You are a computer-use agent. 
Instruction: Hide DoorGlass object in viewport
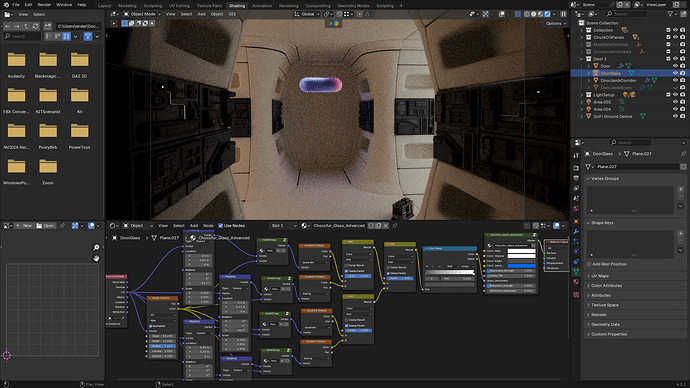pos(675,73)
